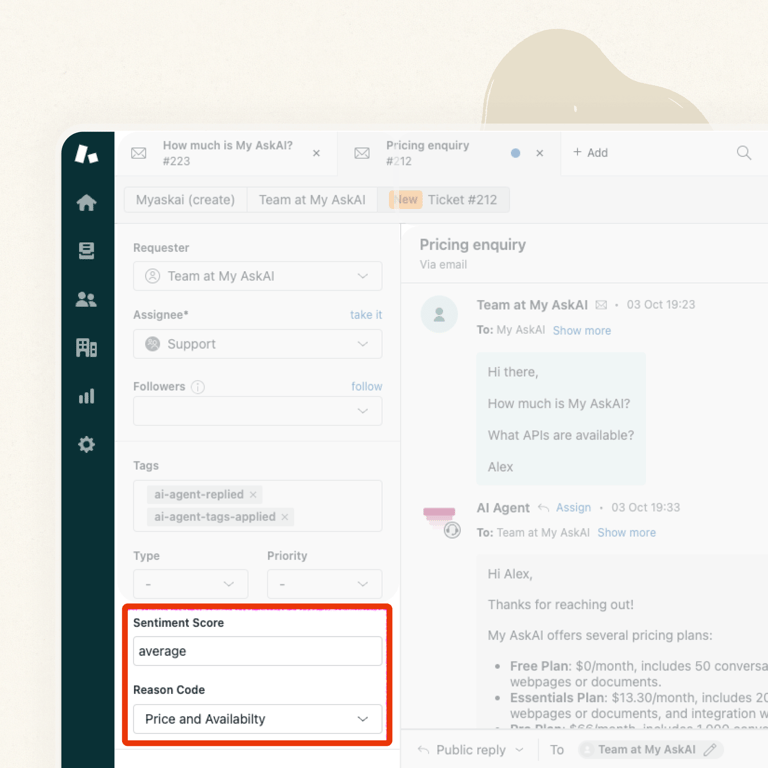Click the Followers info icon
768x768 pixels.
pyautogui.click(x=198, y=387)
